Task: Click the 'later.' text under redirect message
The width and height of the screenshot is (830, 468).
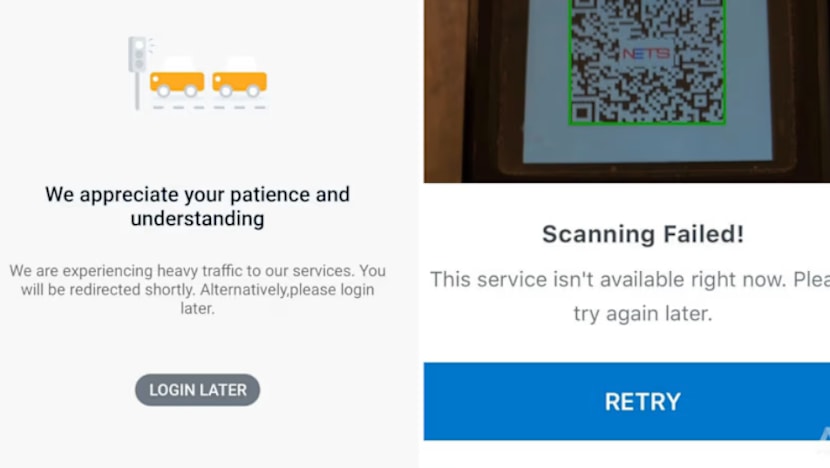Action: [x=197, y=309]
